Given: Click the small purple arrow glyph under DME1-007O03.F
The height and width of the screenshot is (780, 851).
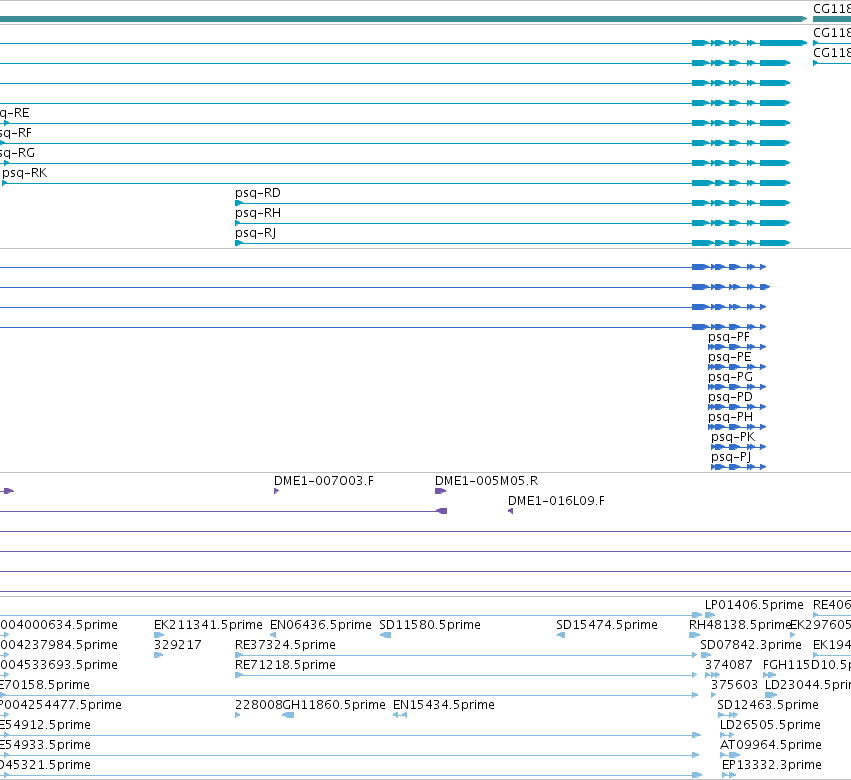Looking at the screenshot, I should coord(277,491).
